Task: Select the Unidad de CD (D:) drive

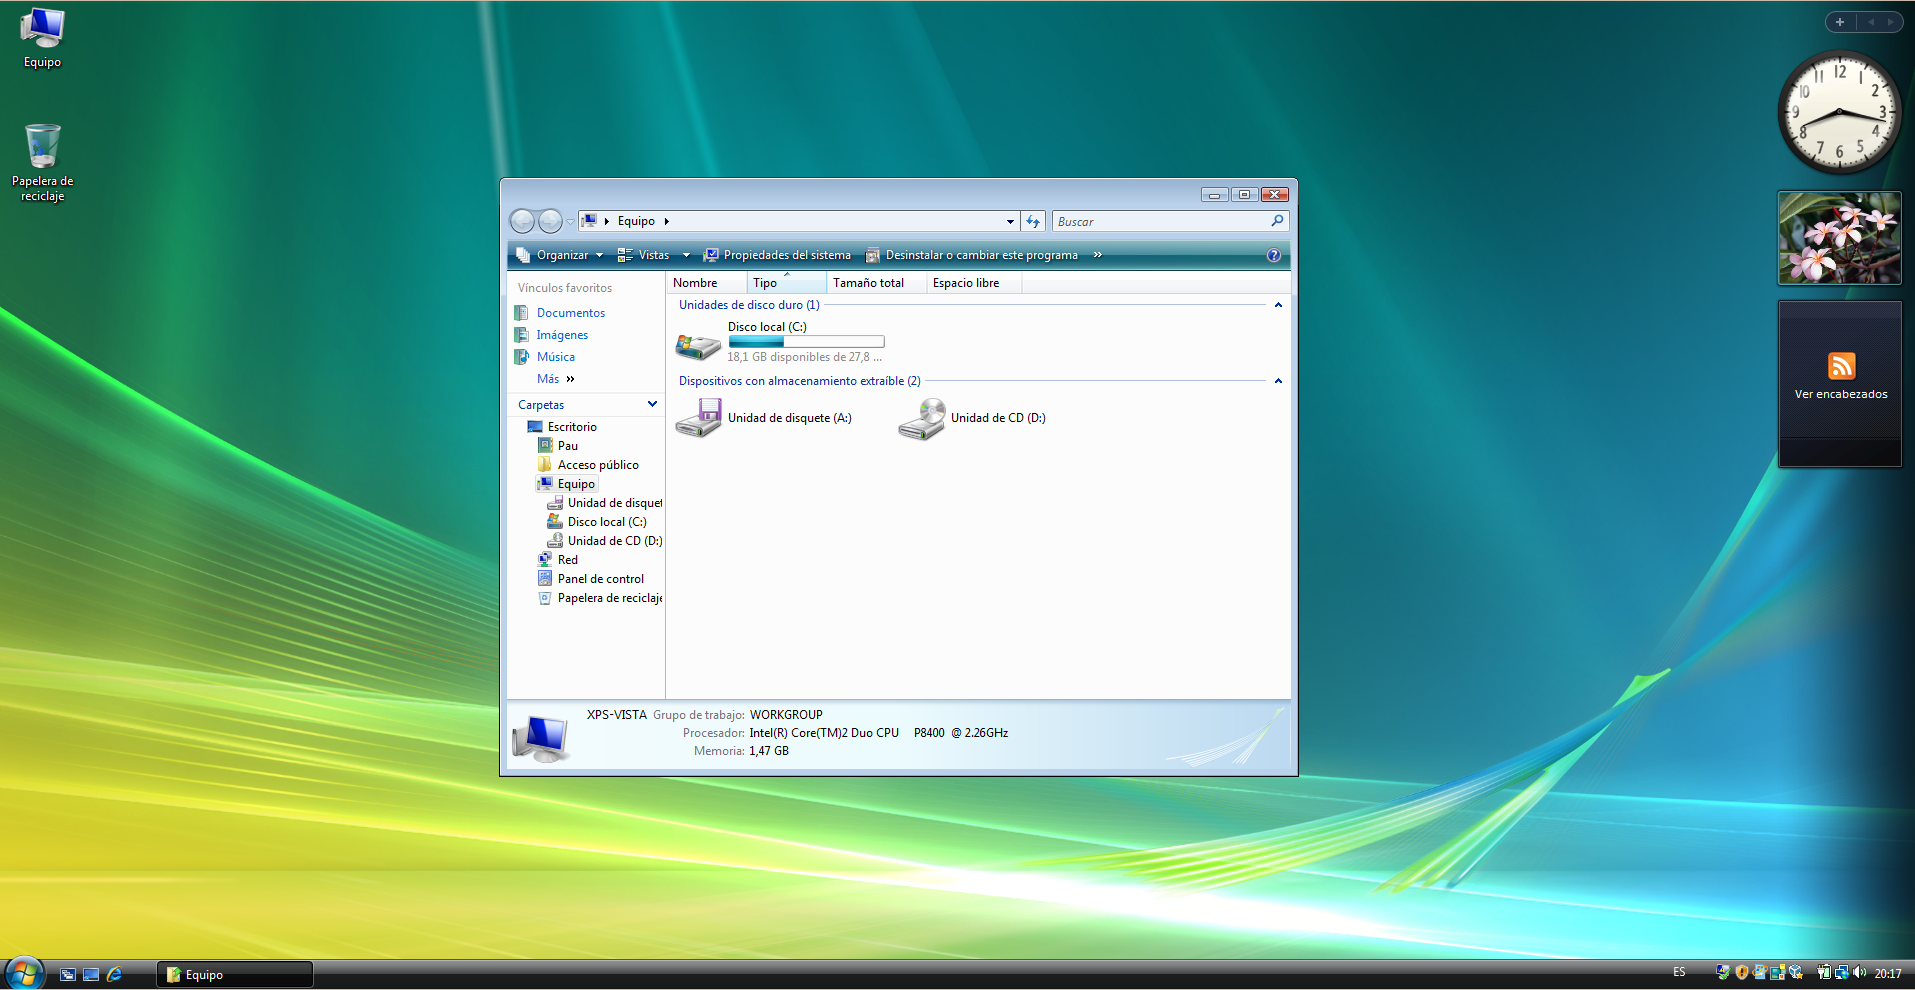Action: 921,418
